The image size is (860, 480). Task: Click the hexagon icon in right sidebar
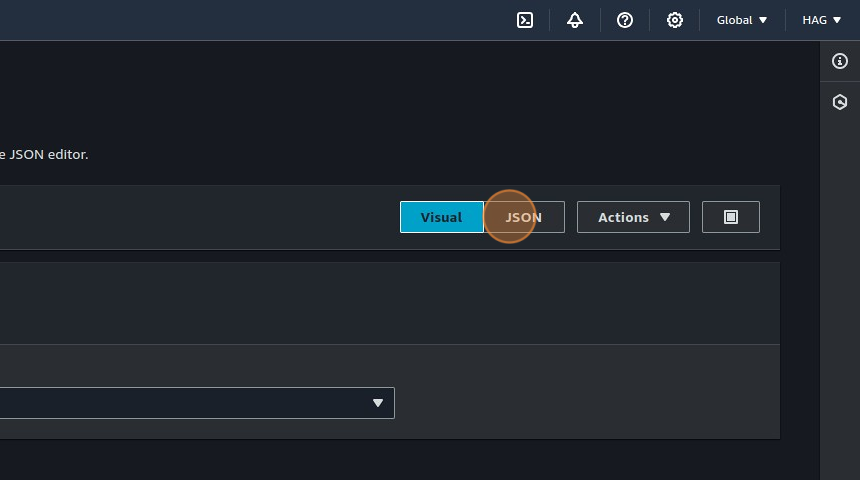coord(840,102)
